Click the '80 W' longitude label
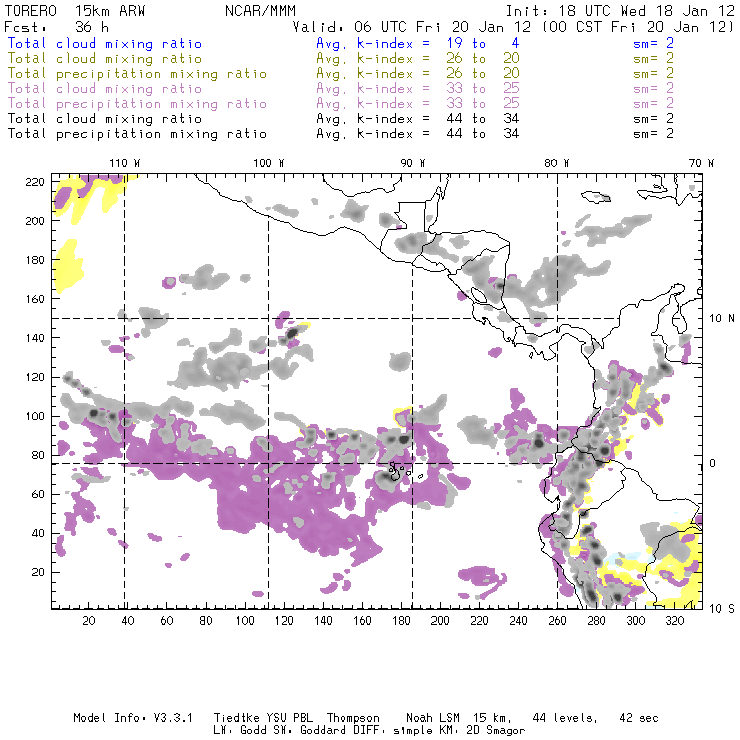 point(557,163)
